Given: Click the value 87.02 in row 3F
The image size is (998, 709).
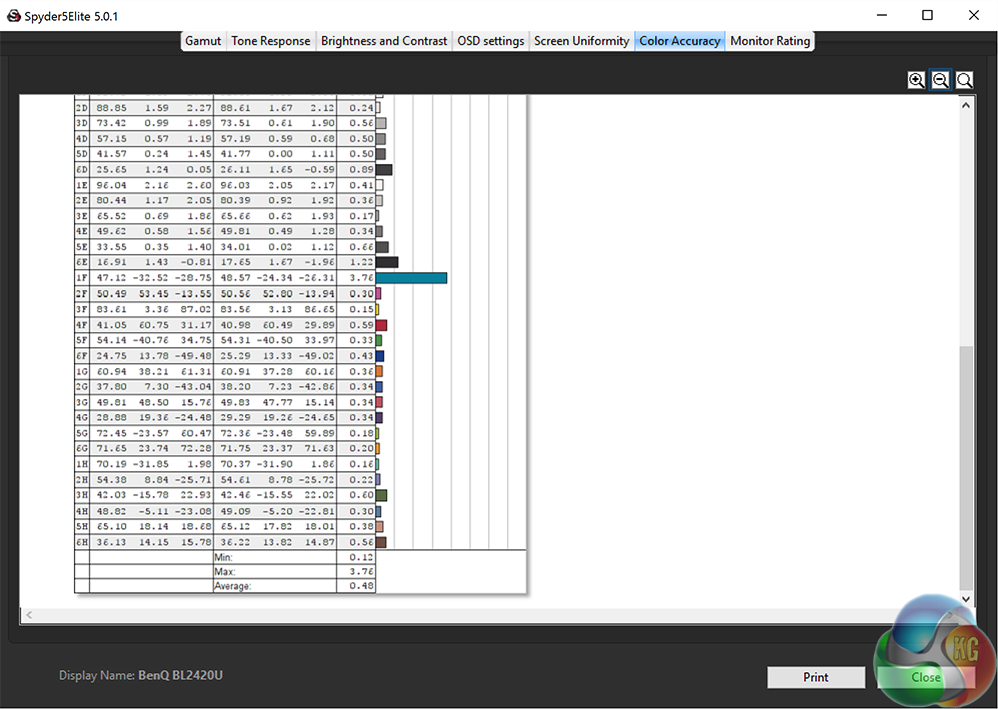Looking at the screenshot, I should tap(195, 309).
